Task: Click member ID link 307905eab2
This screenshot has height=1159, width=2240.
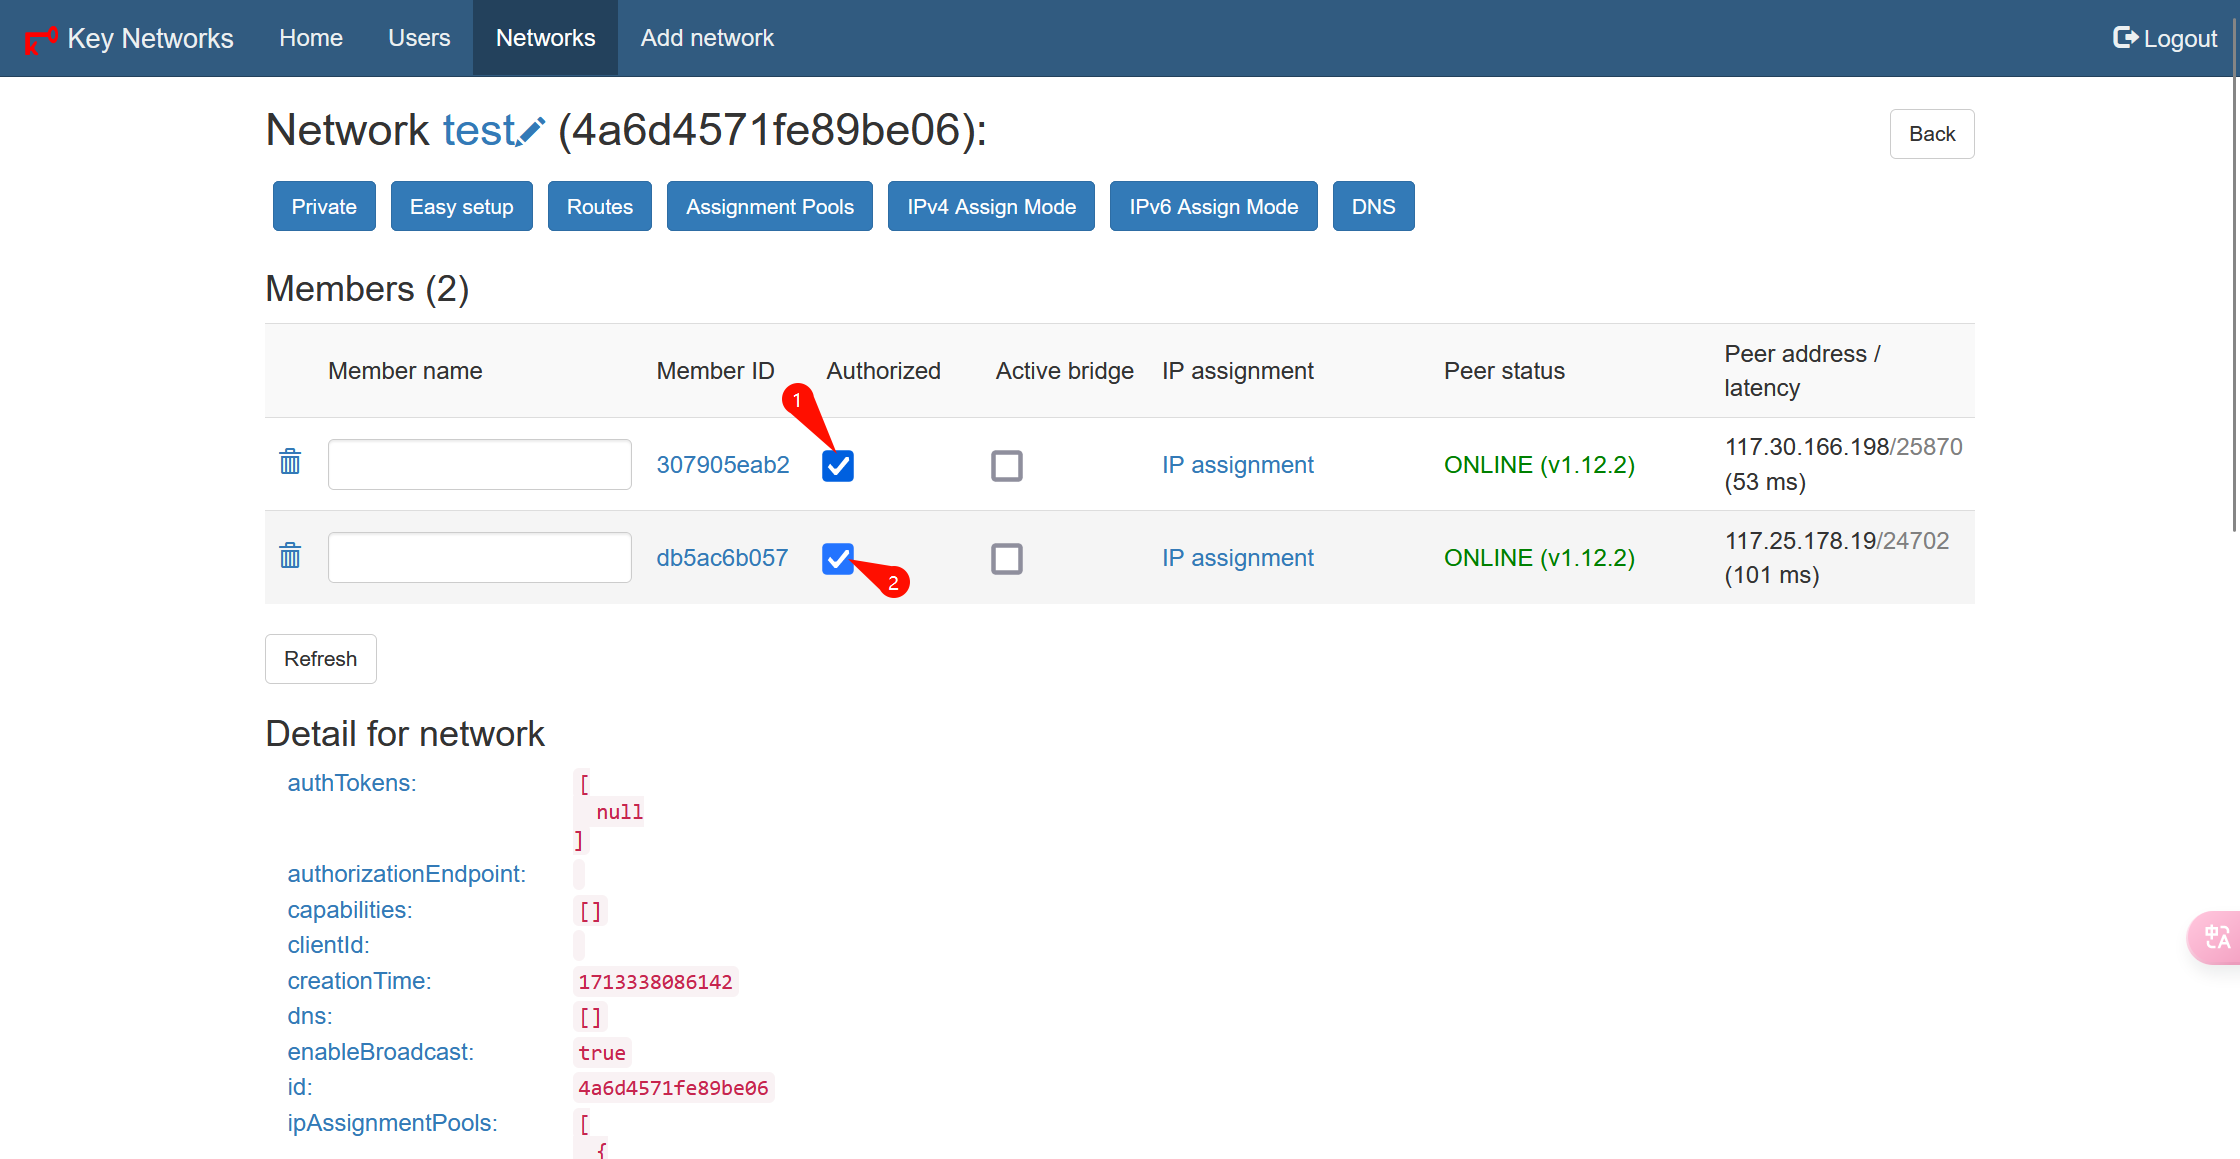Action: tap(722, 465)
